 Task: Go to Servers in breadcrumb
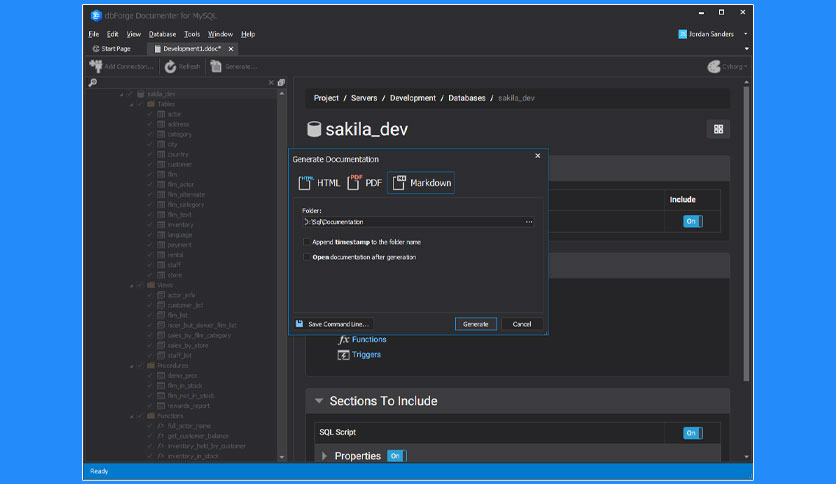(x=364, y=98)
